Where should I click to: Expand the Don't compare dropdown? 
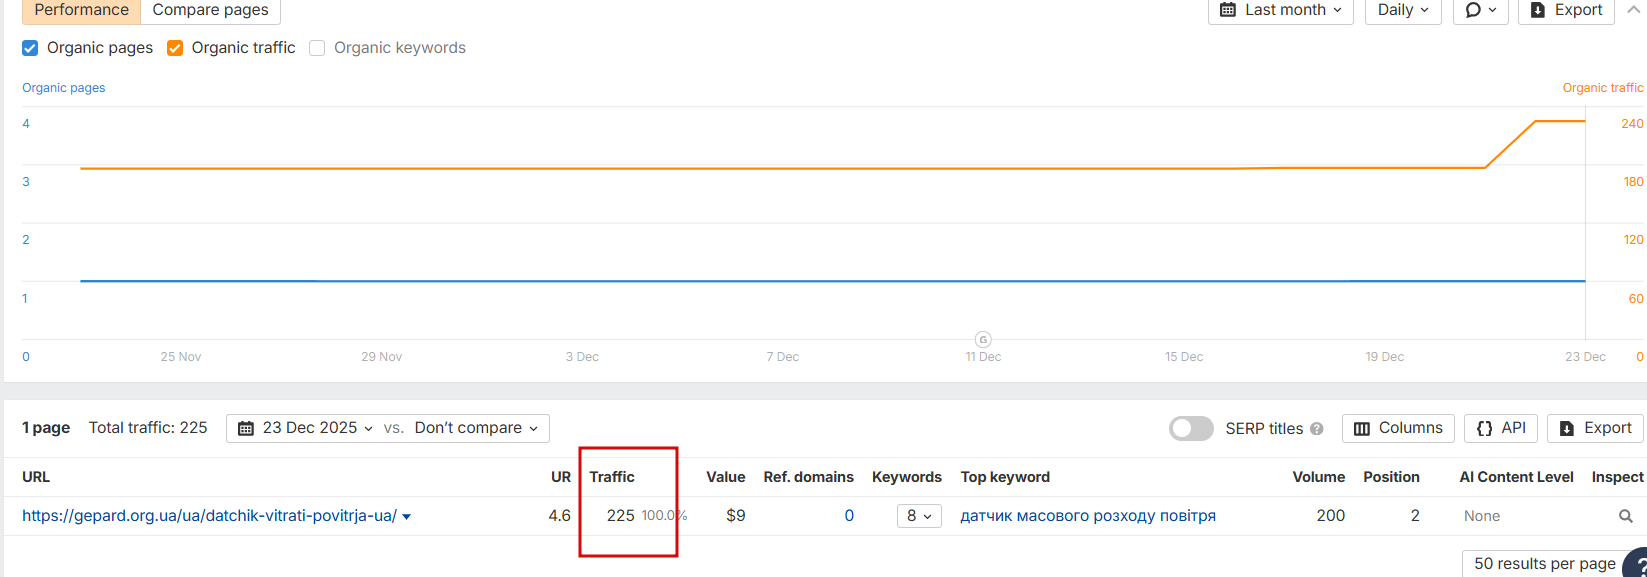[x=476, y=428]
